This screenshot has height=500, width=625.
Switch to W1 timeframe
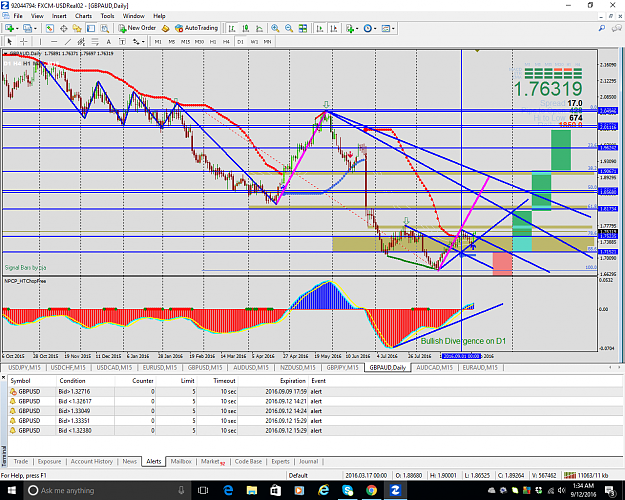[254, 41]
